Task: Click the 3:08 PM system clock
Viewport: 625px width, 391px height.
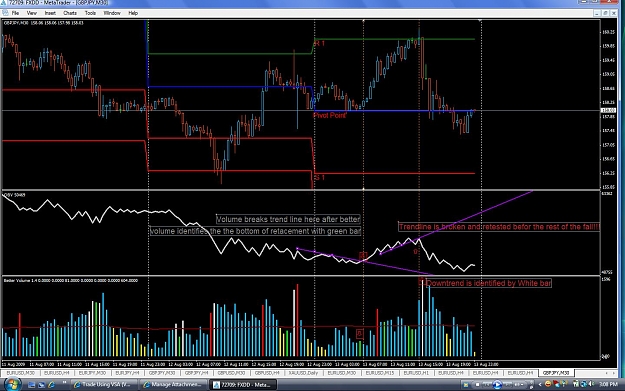Action: point(608,385)
